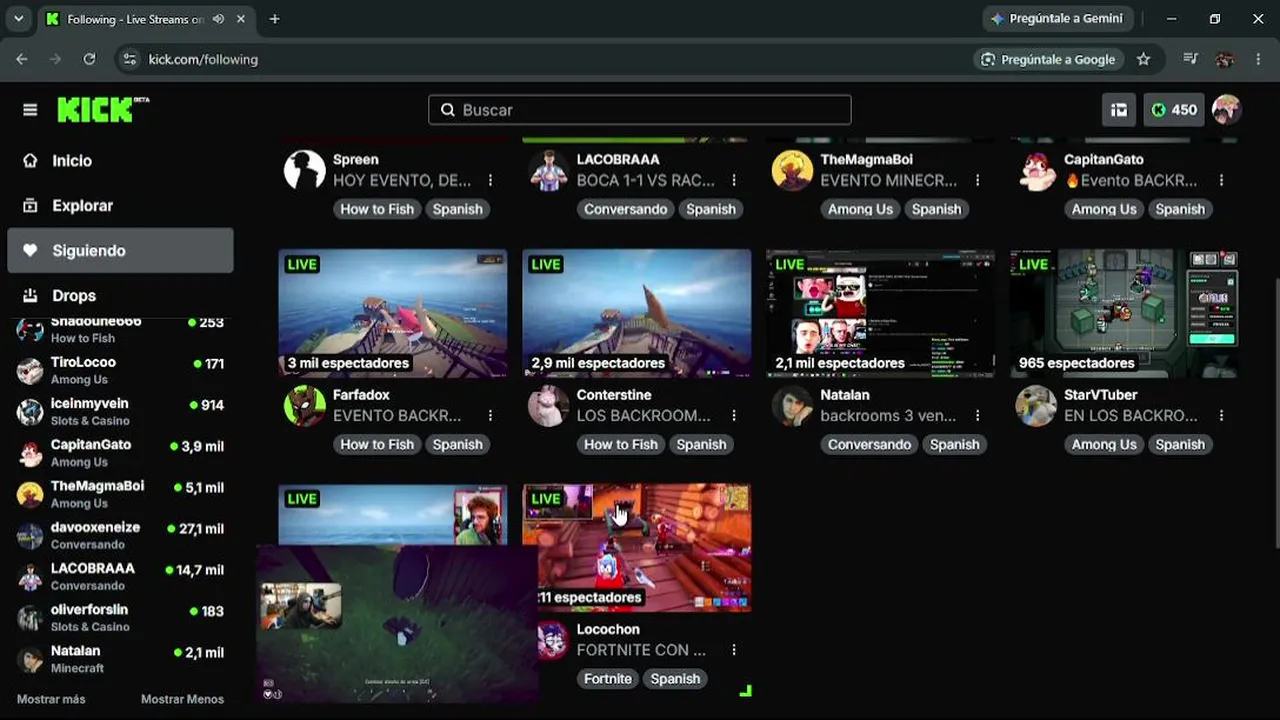
Task: Open options menu for CapitanGato stream card
Action: coord(1221,181)
